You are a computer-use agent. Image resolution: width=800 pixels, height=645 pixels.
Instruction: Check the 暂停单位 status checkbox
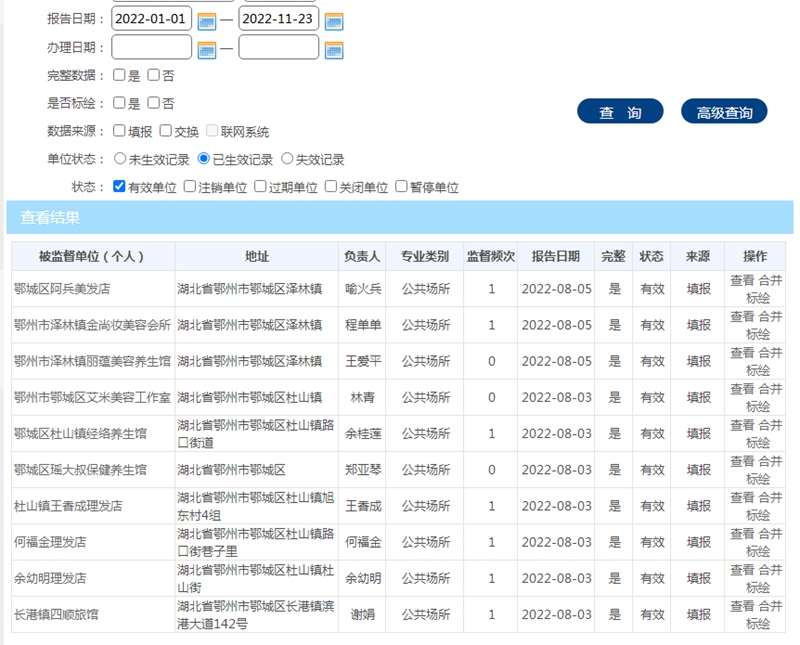click(402, 186)
